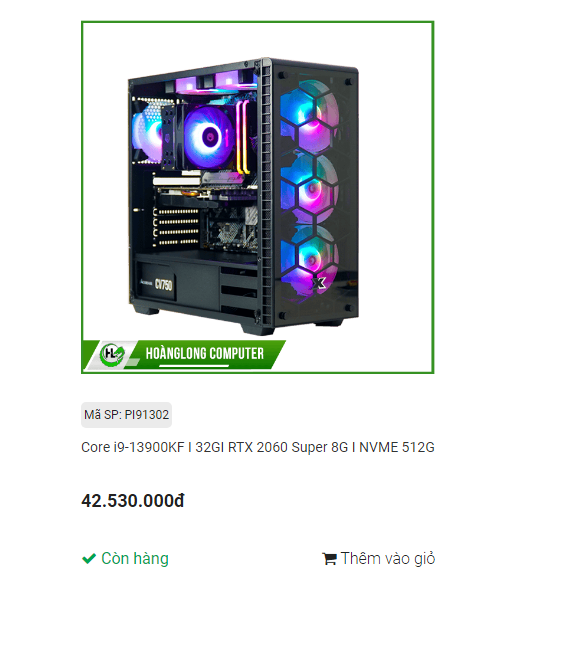Click the middle front RGB fan

310,189
